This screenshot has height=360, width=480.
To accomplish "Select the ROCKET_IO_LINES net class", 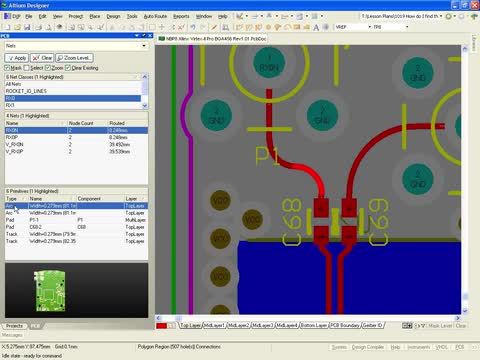I will point(73,91).
